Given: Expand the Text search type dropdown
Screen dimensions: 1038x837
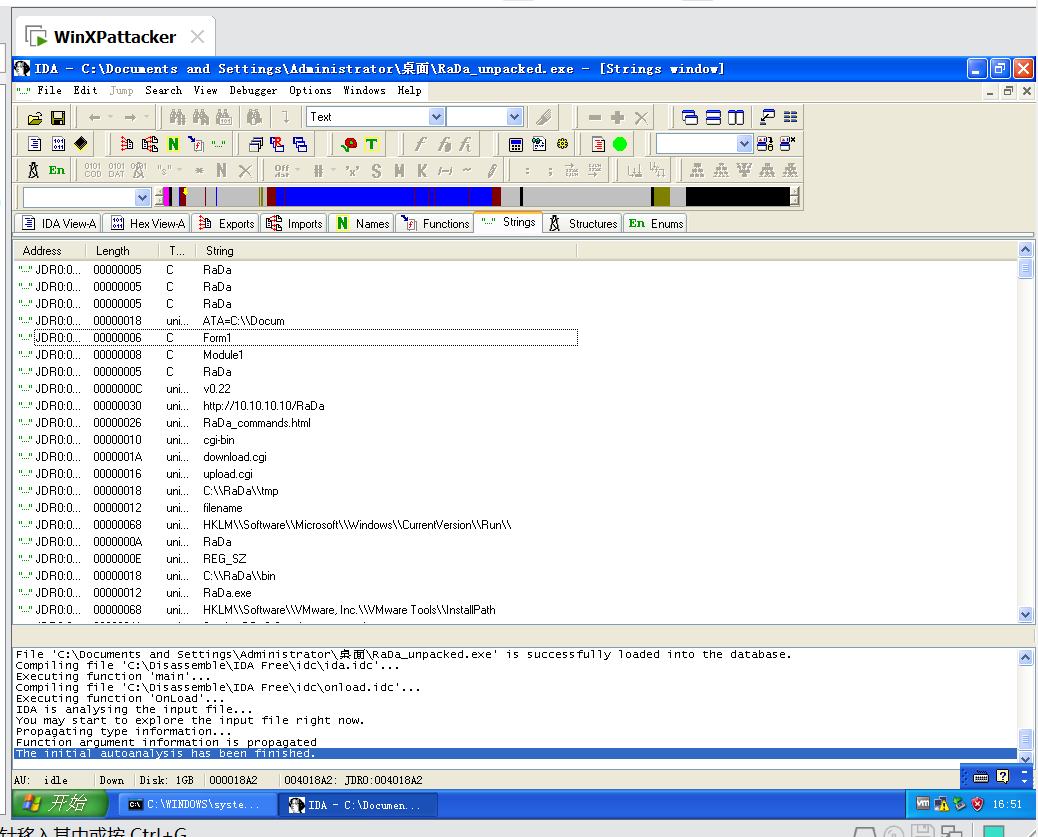Looking at the screenshot, I should coord(436,117).
